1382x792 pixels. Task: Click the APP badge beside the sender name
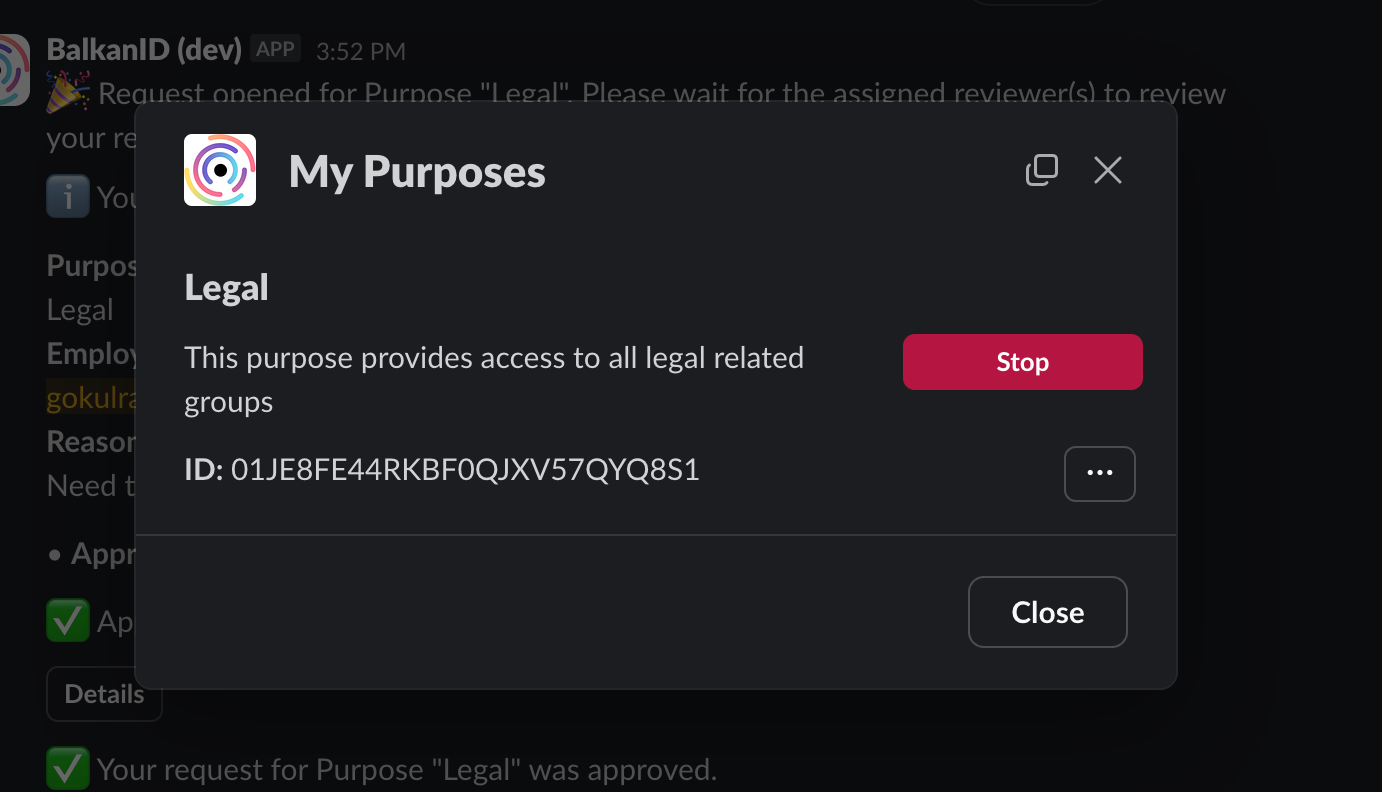[275, 48]
